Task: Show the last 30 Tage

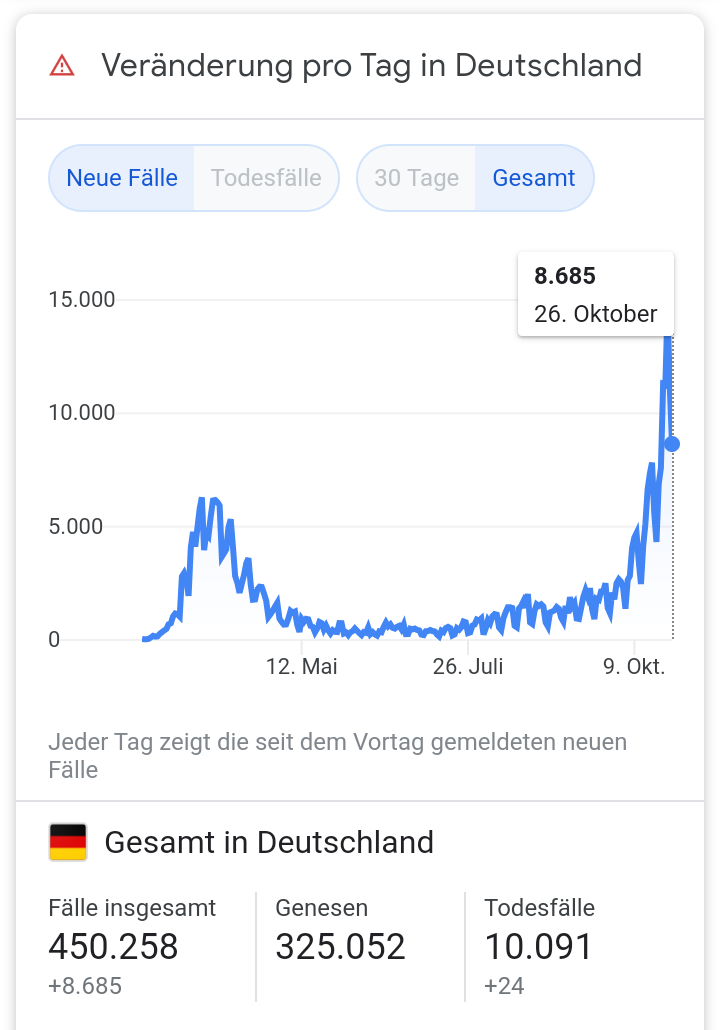Action: (416, 179)
